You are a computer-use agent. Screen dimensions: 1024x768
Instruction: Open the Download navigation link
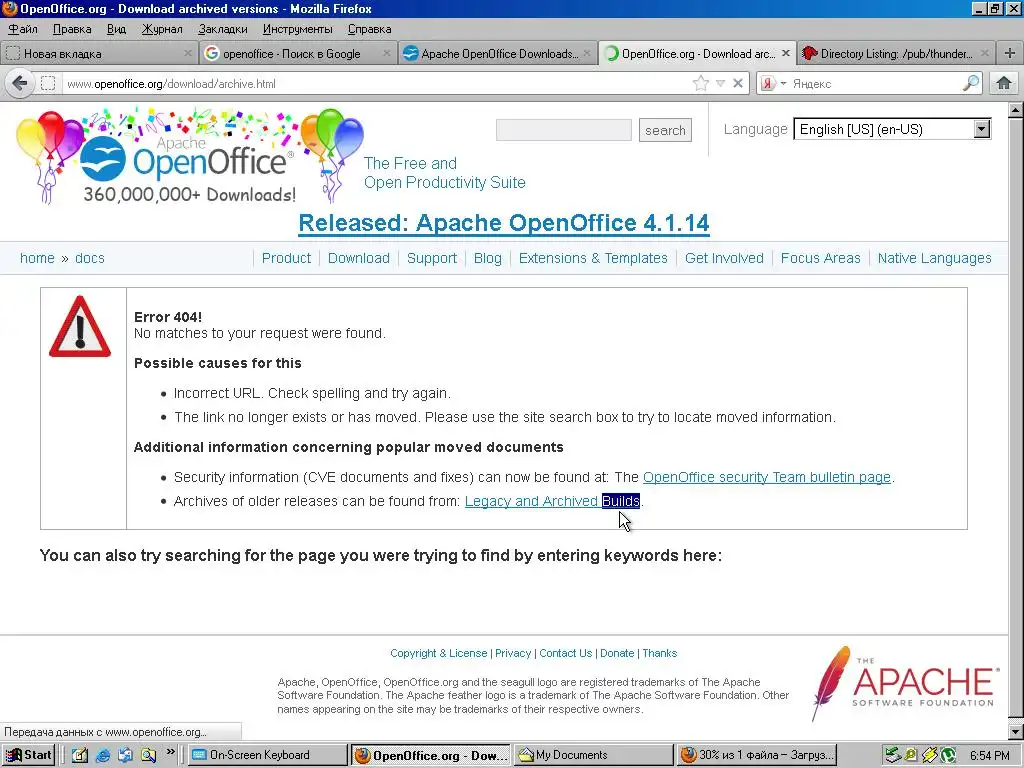[359, 258]
